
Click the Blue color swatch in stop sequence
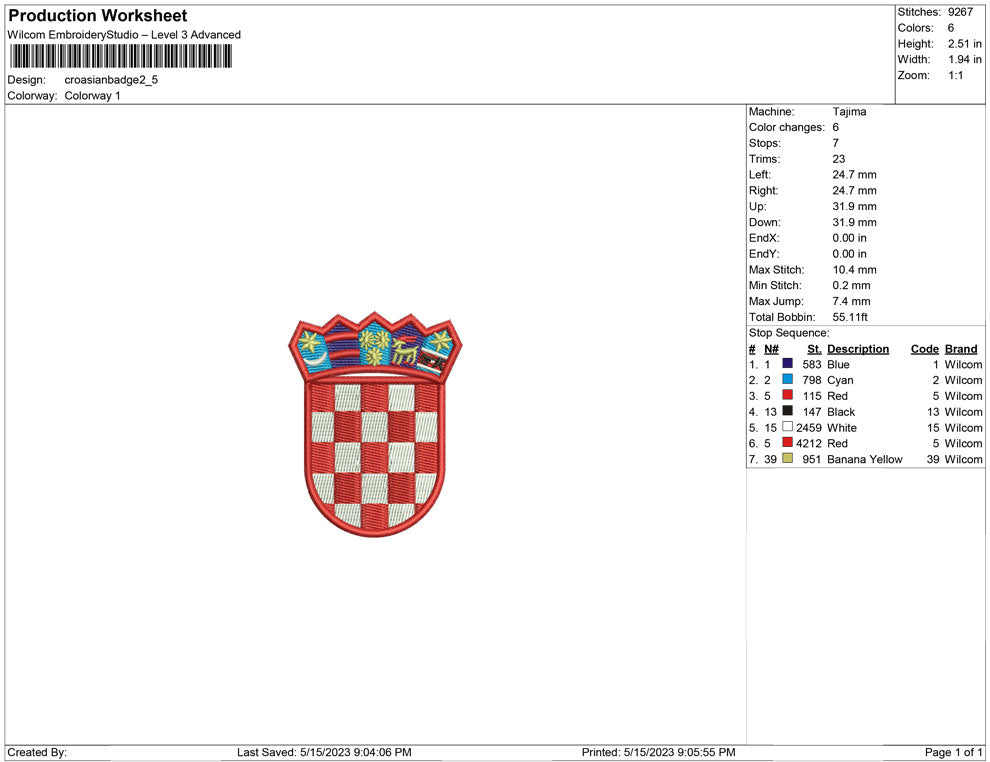point(786,364)
